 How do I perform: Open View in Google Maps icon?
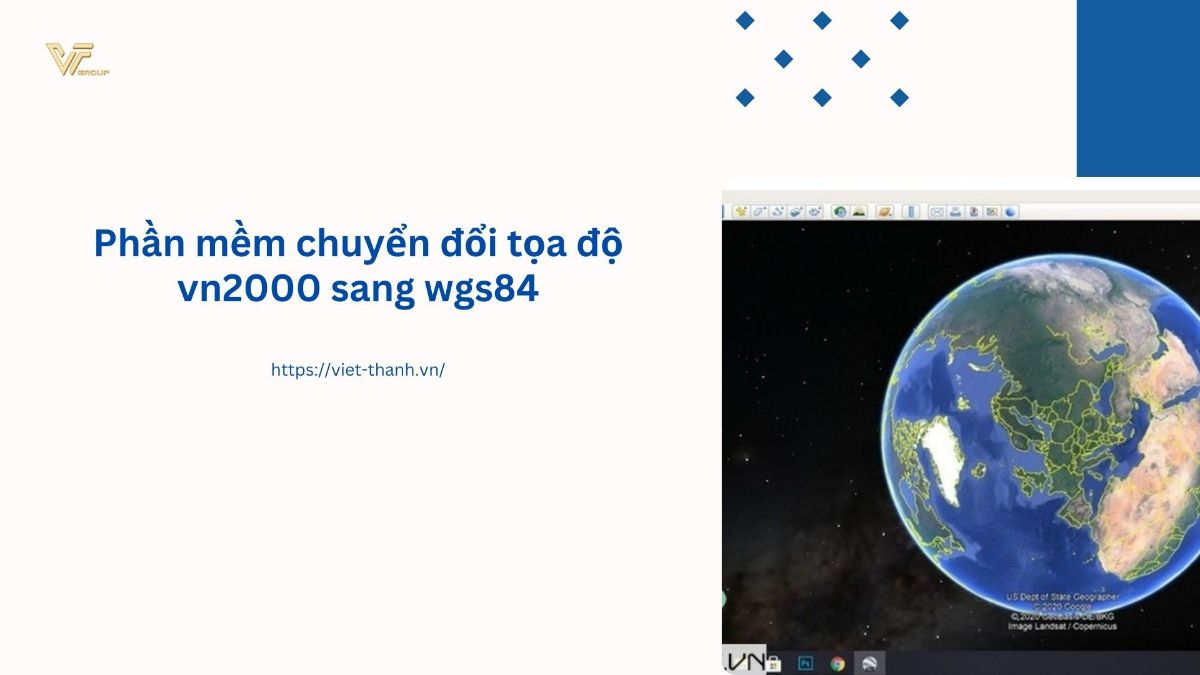(992, 211)
